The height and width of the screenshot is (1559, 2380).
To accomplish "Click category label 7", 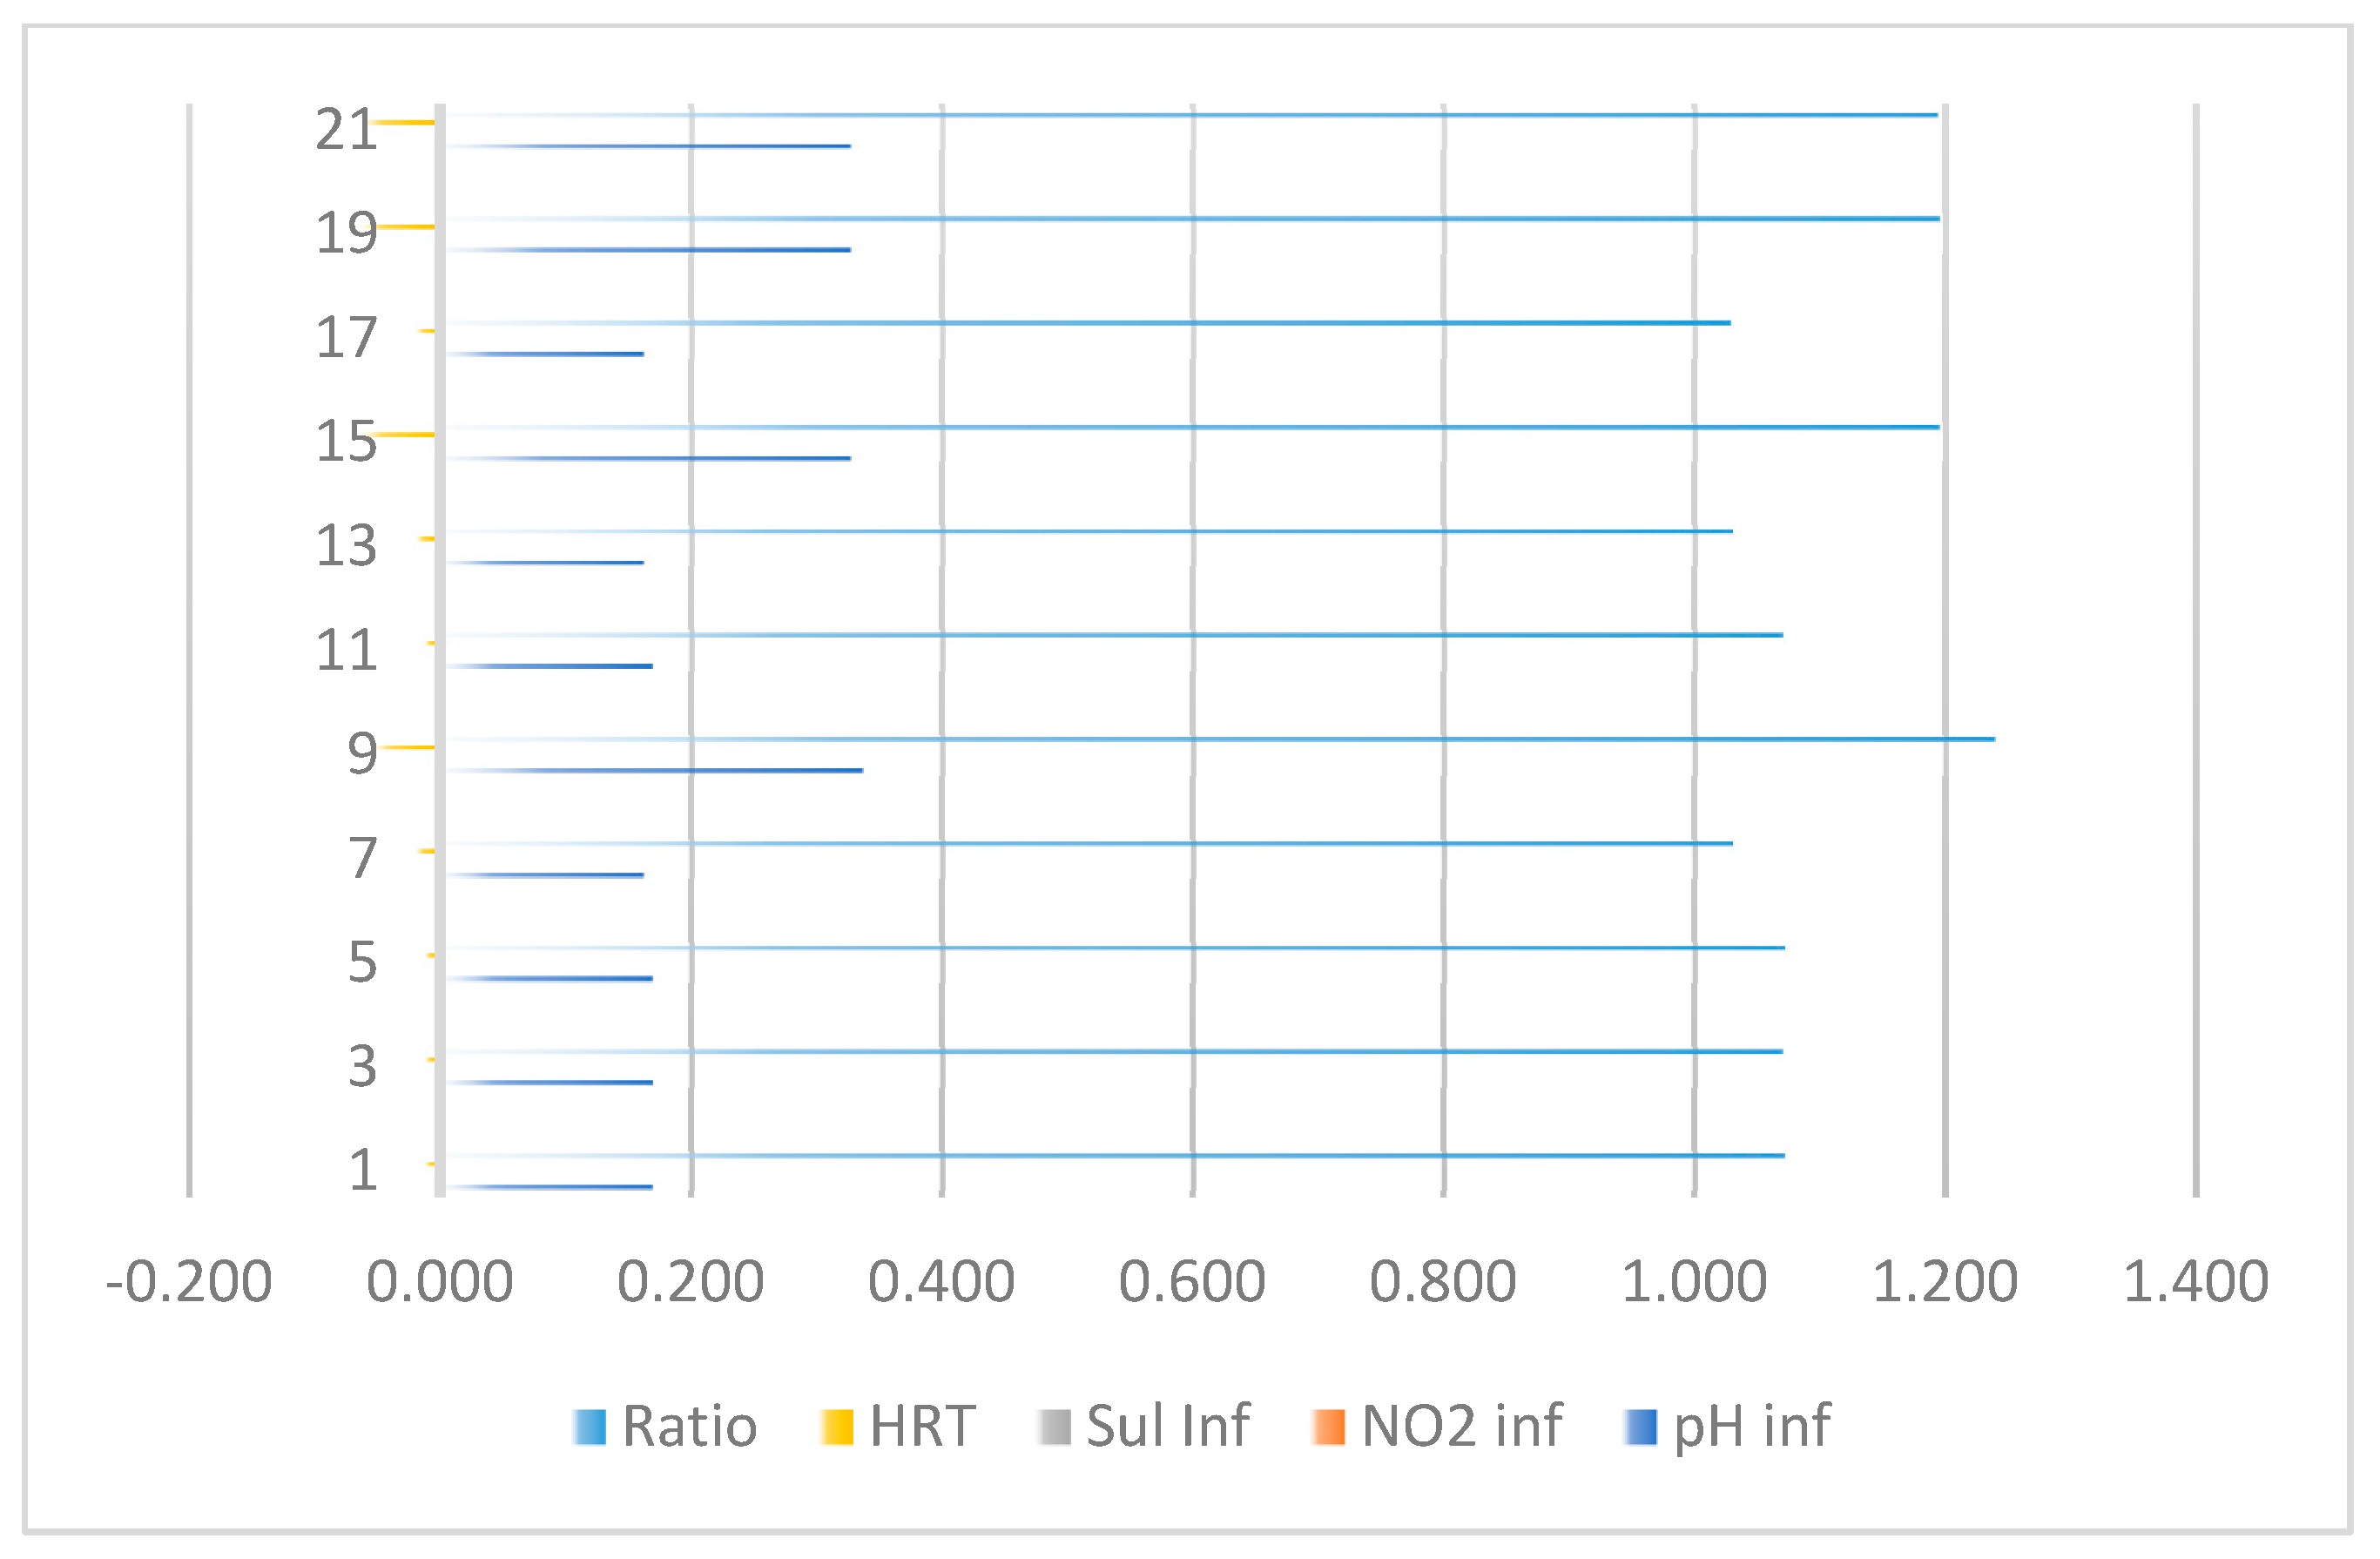I will tap(362, 858).
